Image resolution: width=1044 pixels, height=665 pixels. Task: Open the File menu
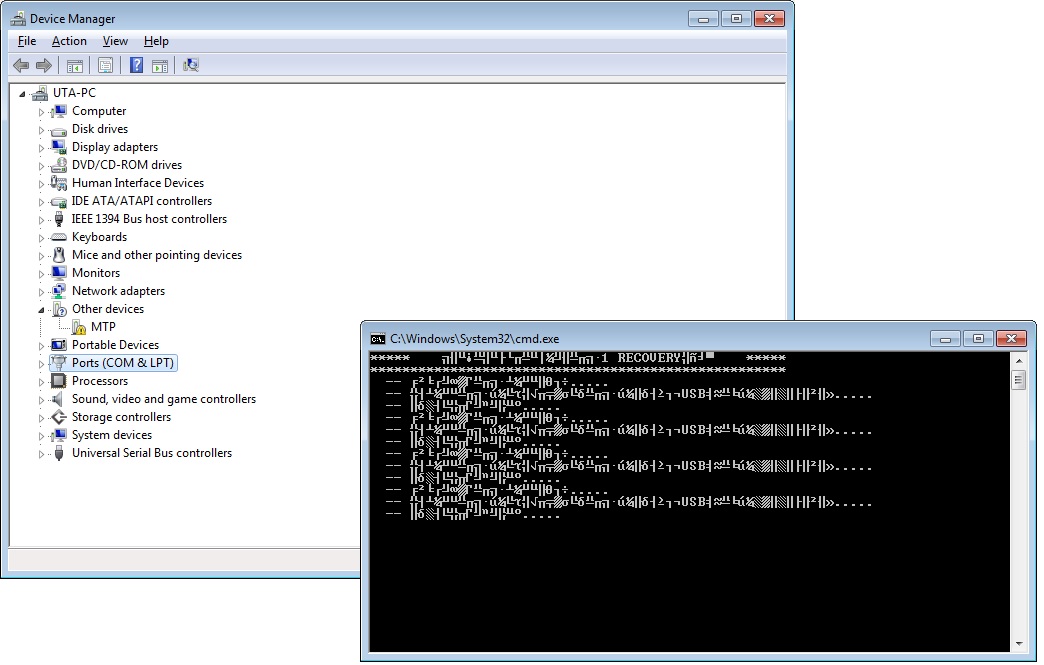[27, 41]
